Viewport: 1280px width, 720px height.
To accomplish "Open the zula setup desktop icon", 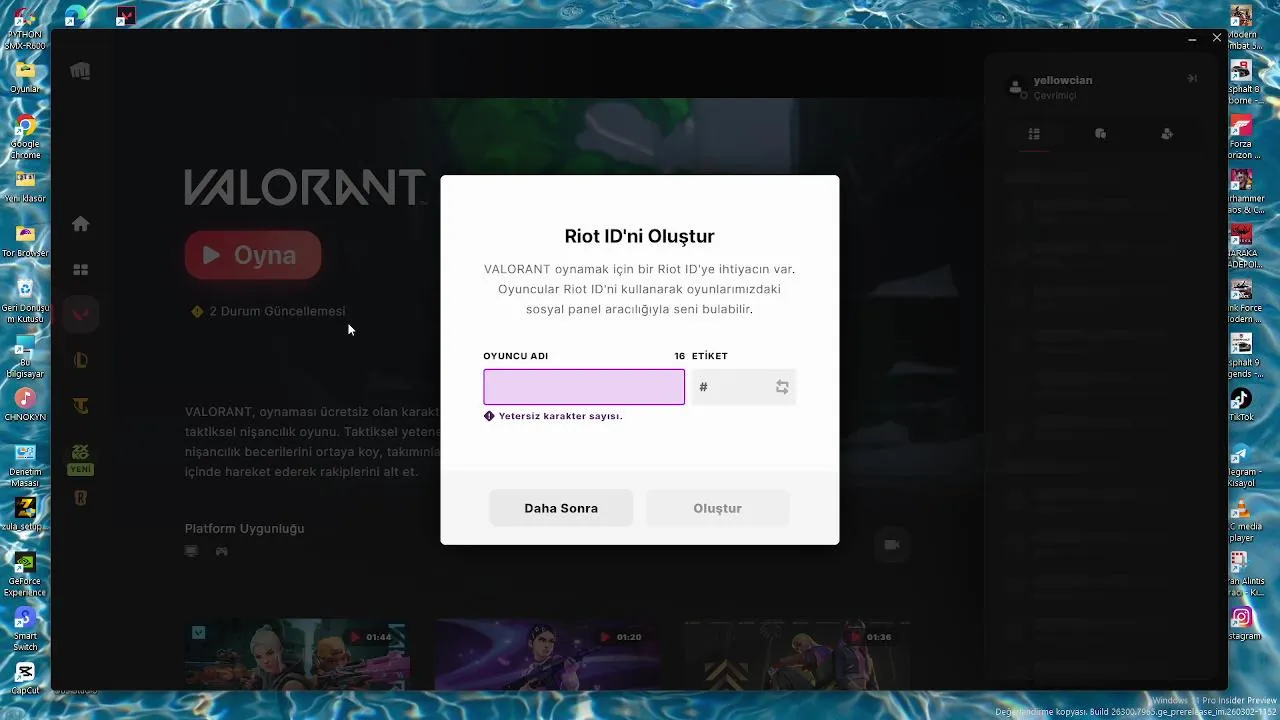I will click(x=25, y=515).
